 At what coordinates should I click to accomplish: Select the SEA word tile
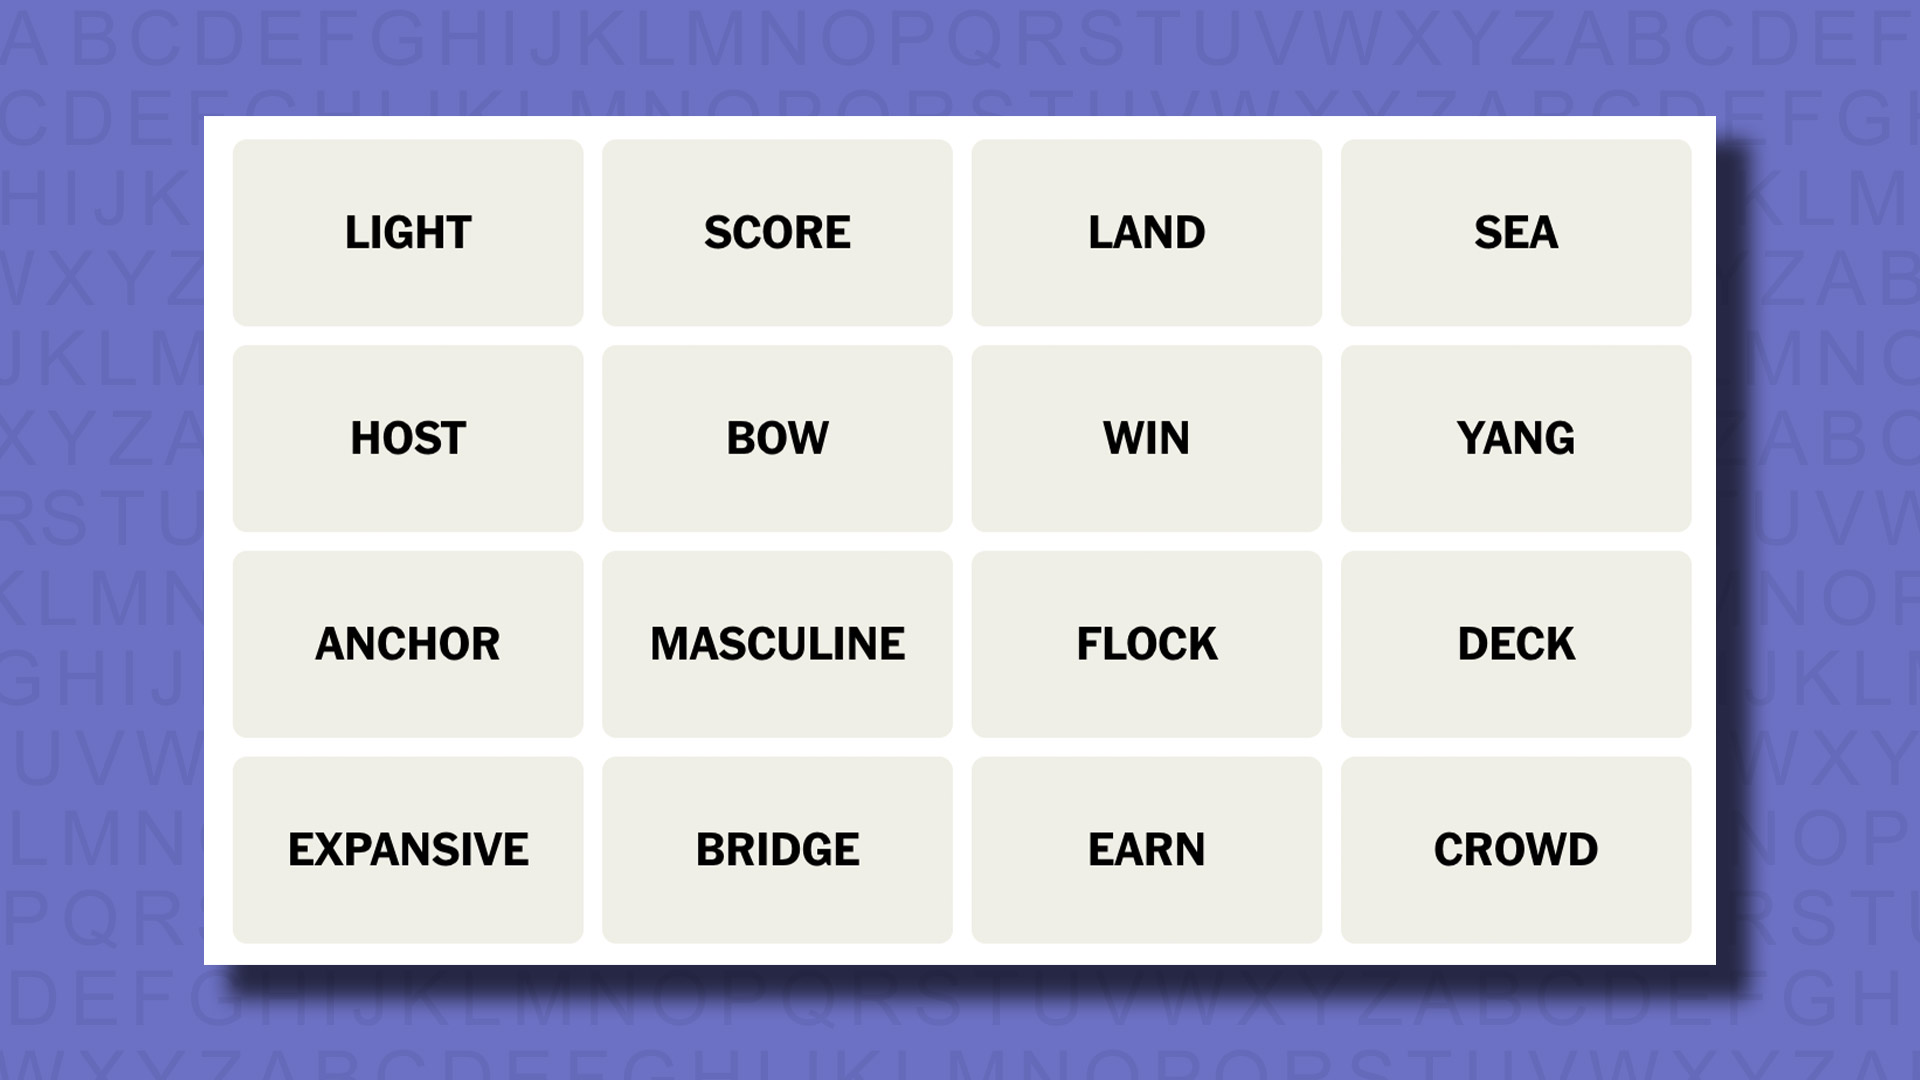[x=1514, y=232]
